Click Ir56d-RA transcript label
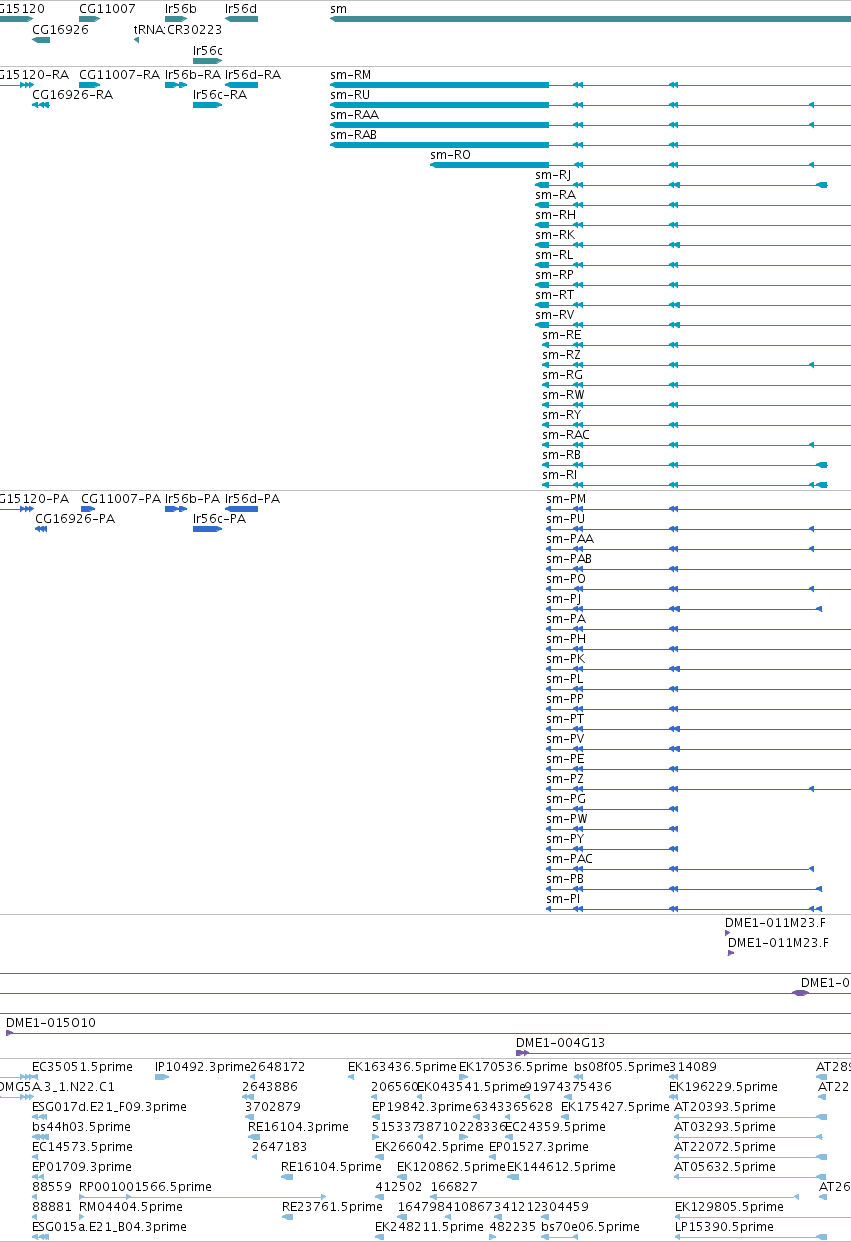 click(253, 74)
